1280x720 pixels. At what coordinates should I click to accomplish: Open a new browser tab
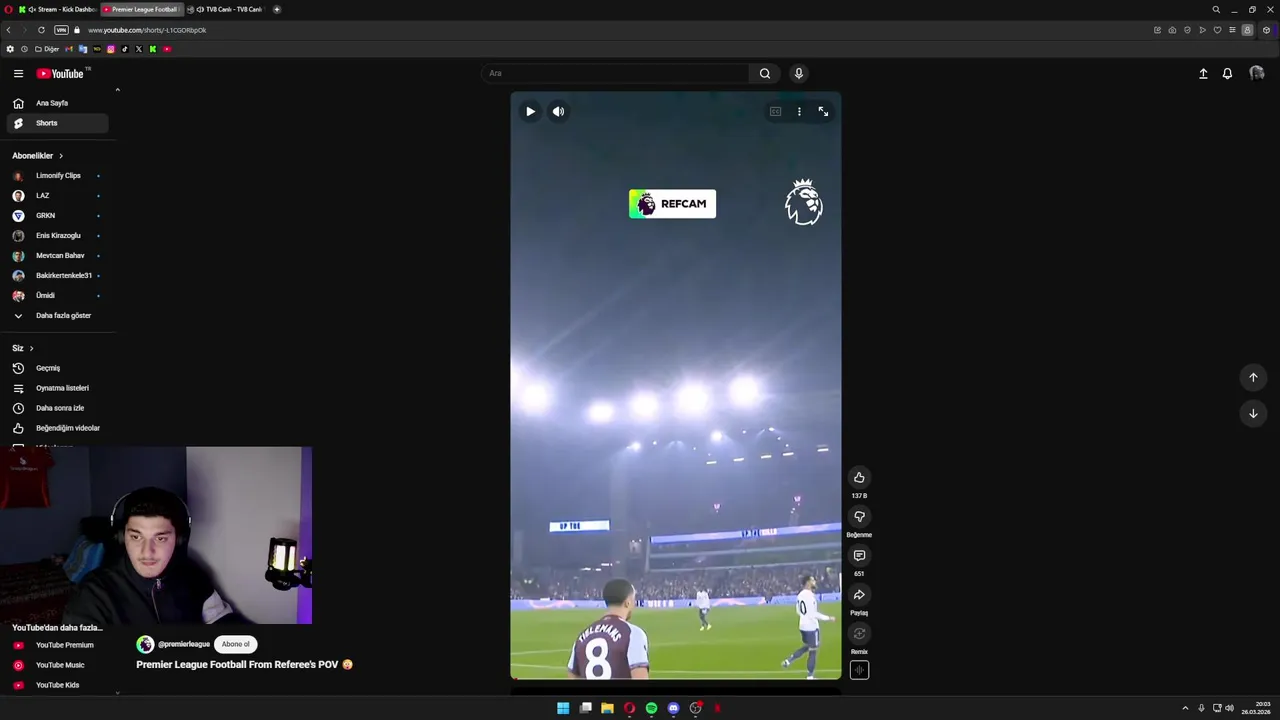(x=277, y=9)
